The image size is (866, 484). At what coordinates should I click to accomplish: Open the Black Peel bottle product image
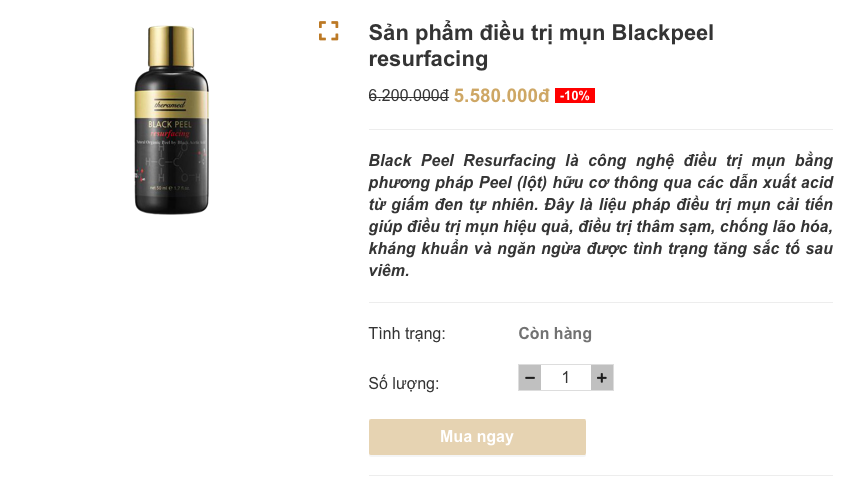(171, 118)
